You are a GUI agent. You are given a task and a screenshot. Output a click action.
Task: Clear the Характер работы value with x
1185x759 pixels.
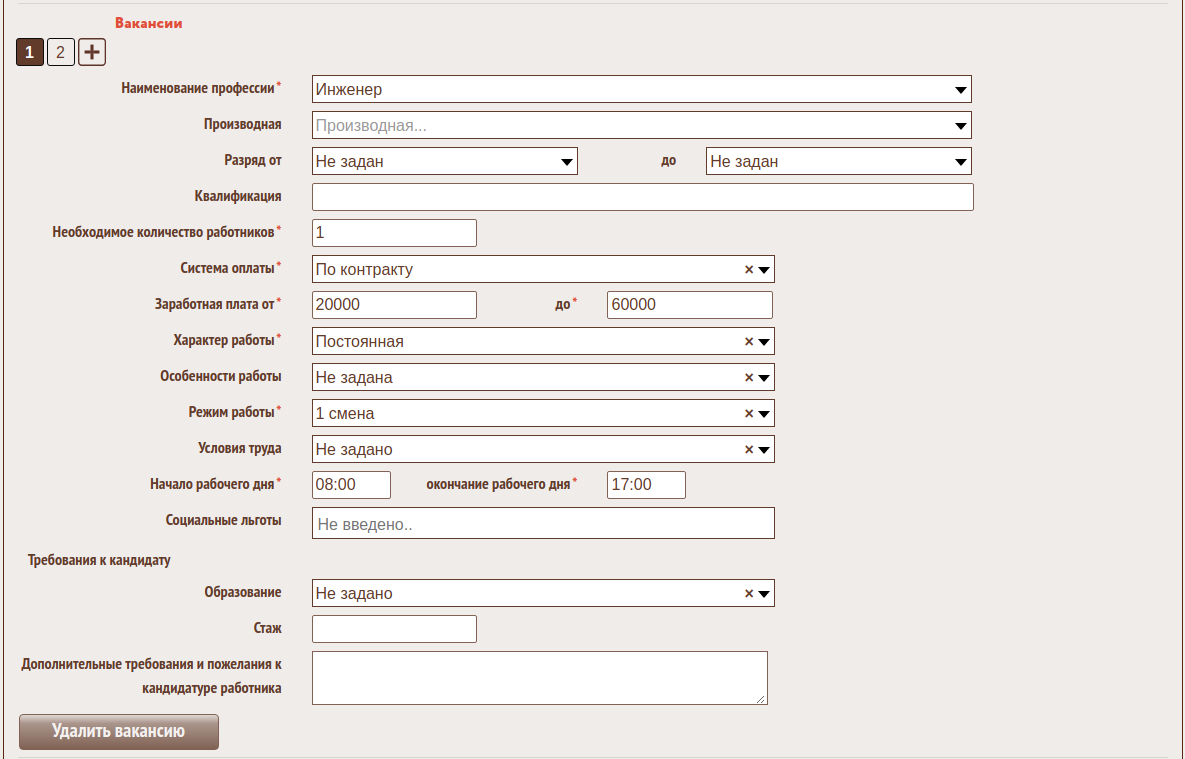(748, 342)
